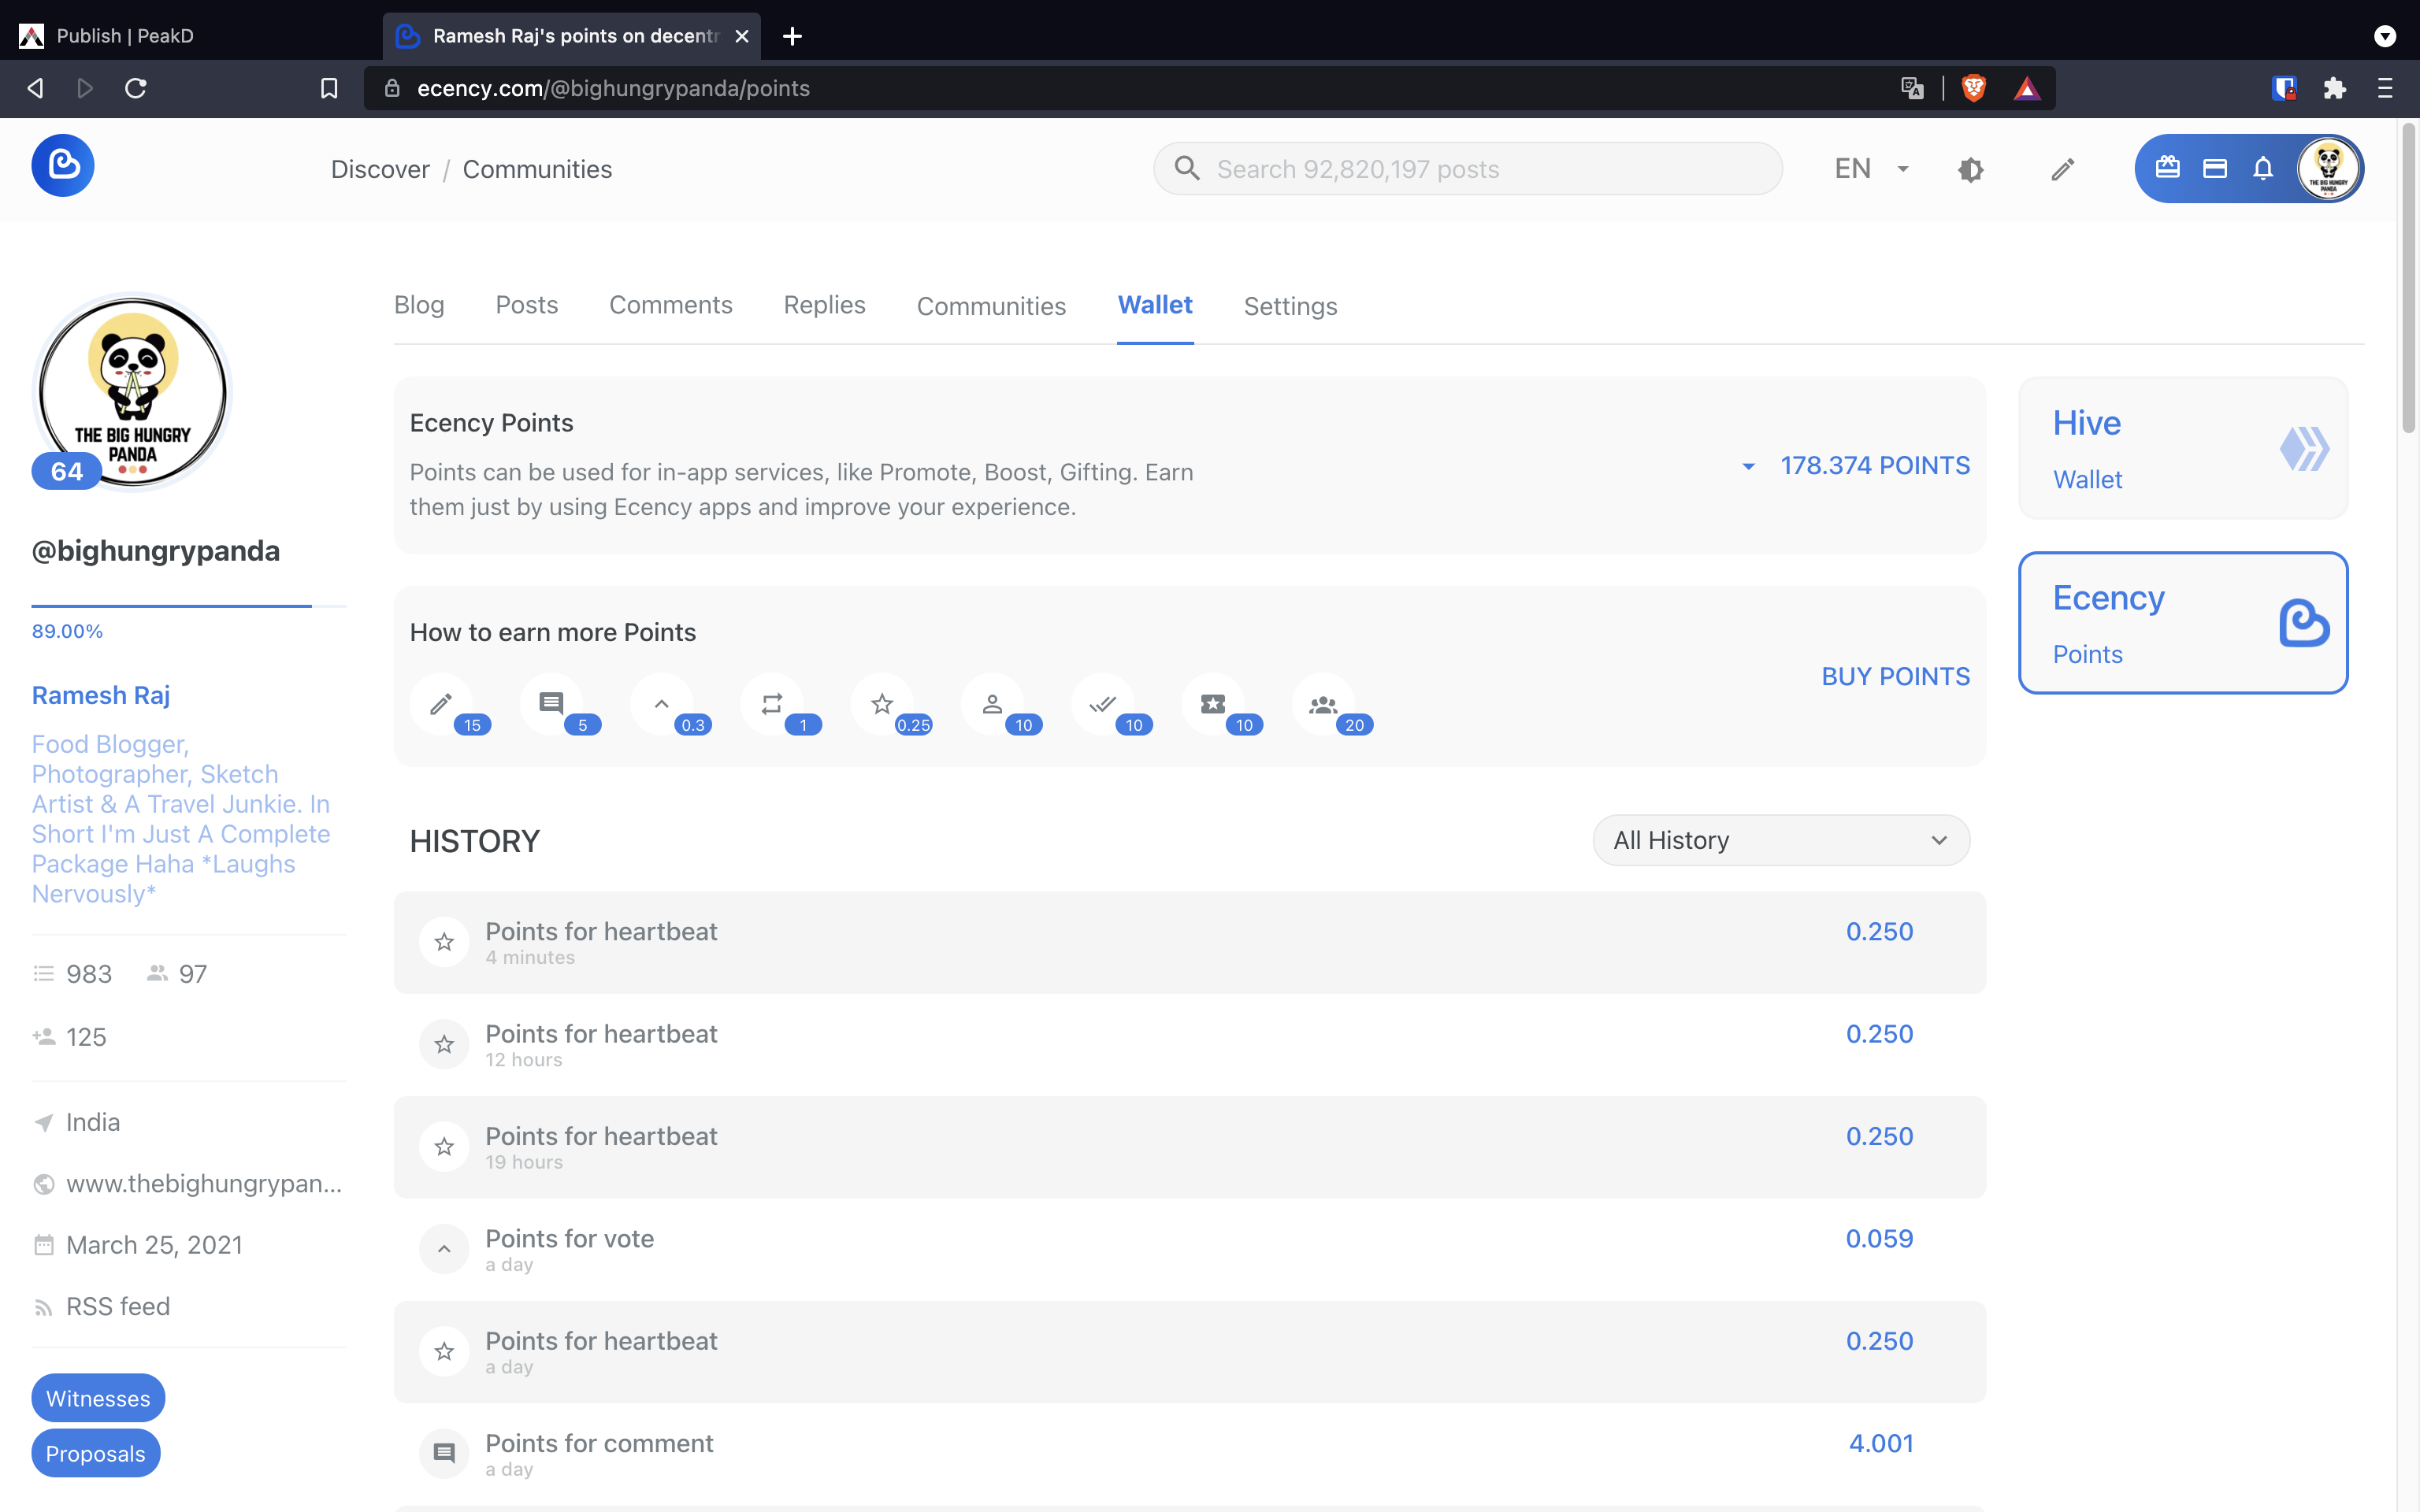The height and width of the screenshot is (1512, 2420).
Task: Open the Blog tab
Action: click(x=419, y=305)
